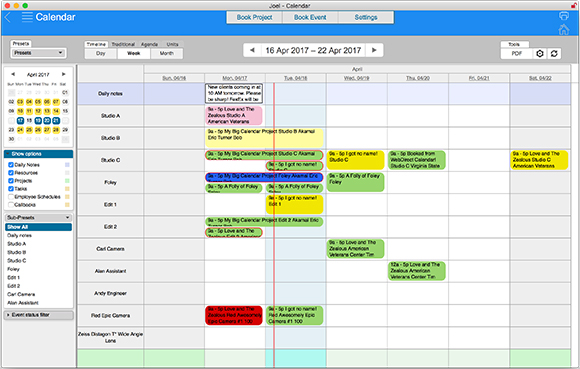Open the daily note on Monday
The image size is (580, 369).
point(234,93)
